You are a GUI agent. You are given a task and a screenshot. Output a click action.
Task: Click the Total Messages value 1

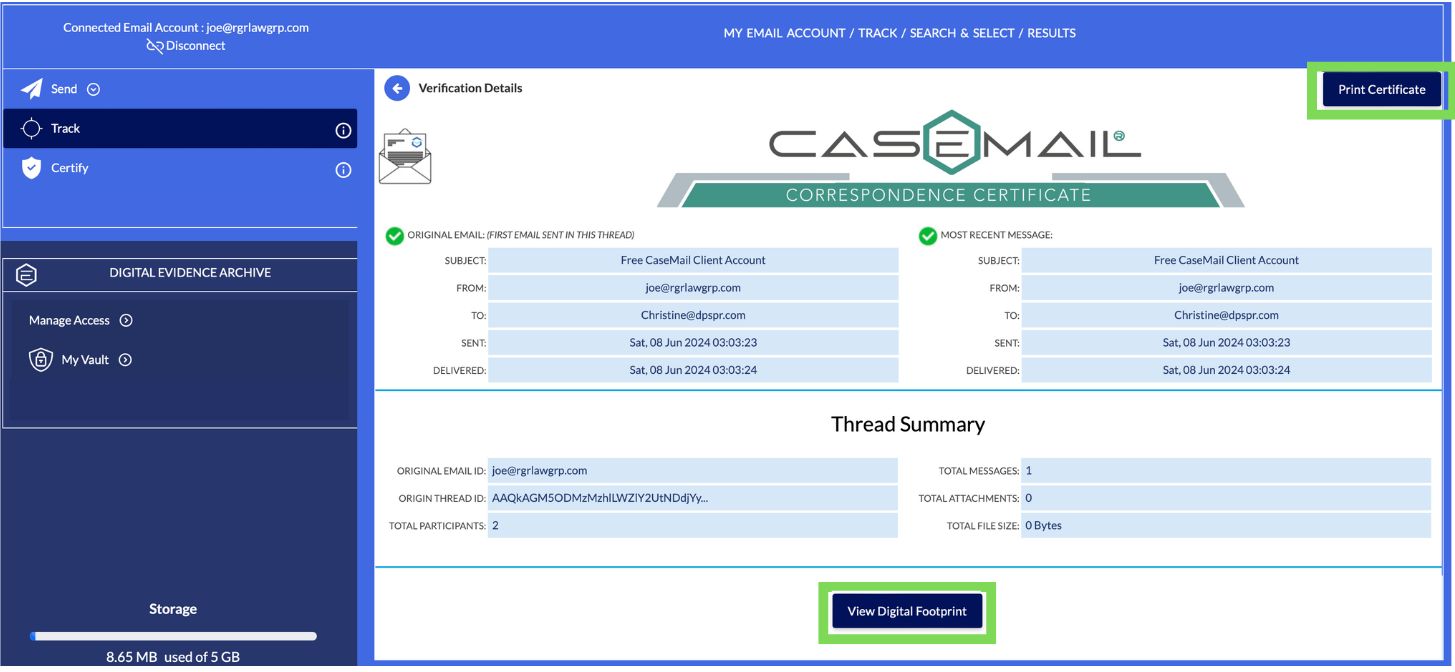[1226, 471]
